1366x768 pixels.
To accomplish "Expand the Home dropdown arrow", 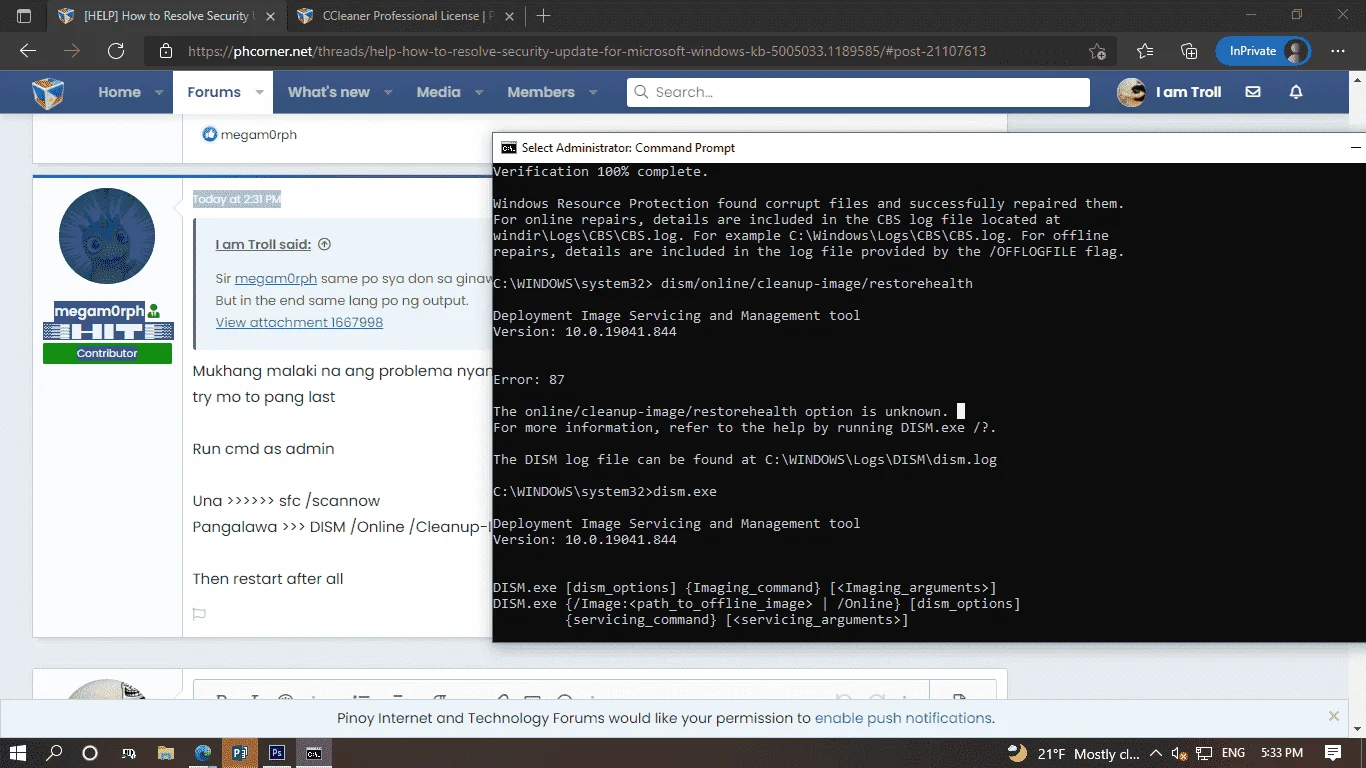I will (x=158, y=92).
